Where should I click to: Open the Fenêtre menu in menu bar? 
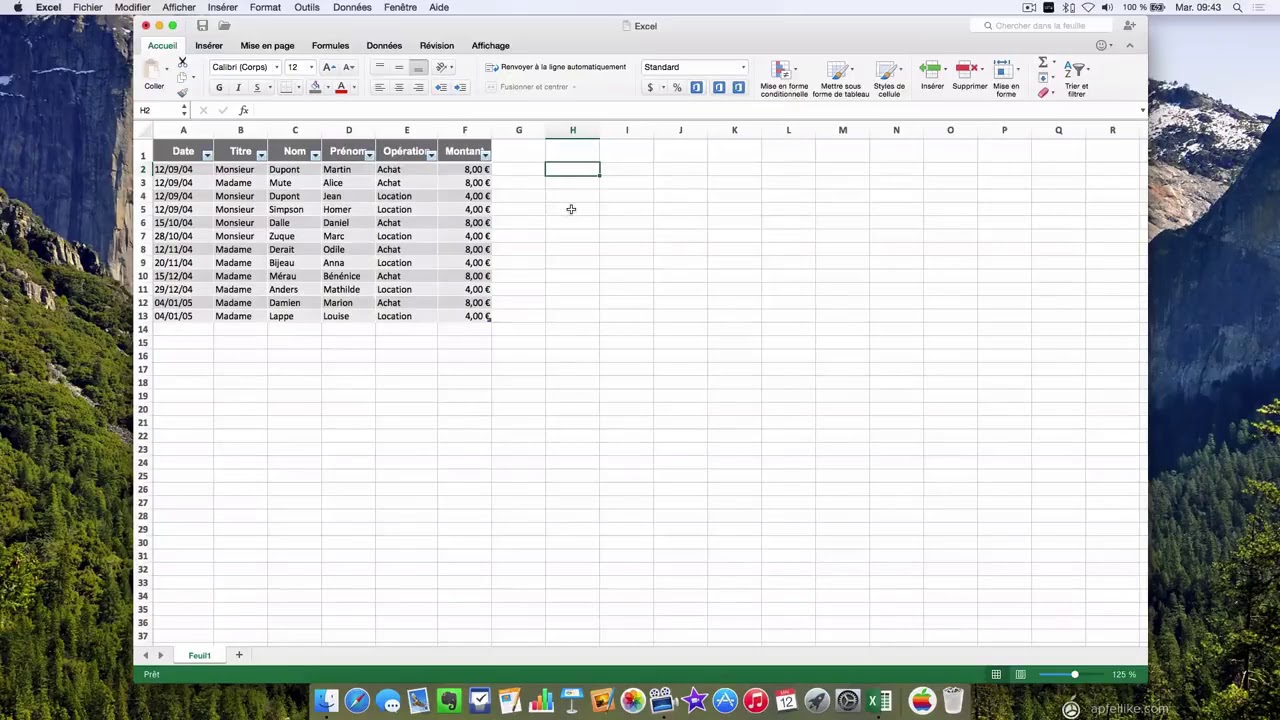pyautogui.click(x=400, y=7)
